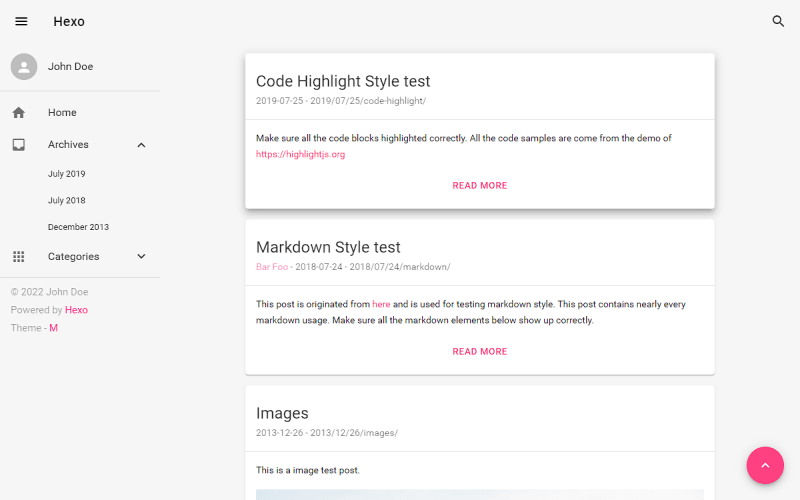
Task: Go to Home in sidebar
Action: [x=62, y=113]
